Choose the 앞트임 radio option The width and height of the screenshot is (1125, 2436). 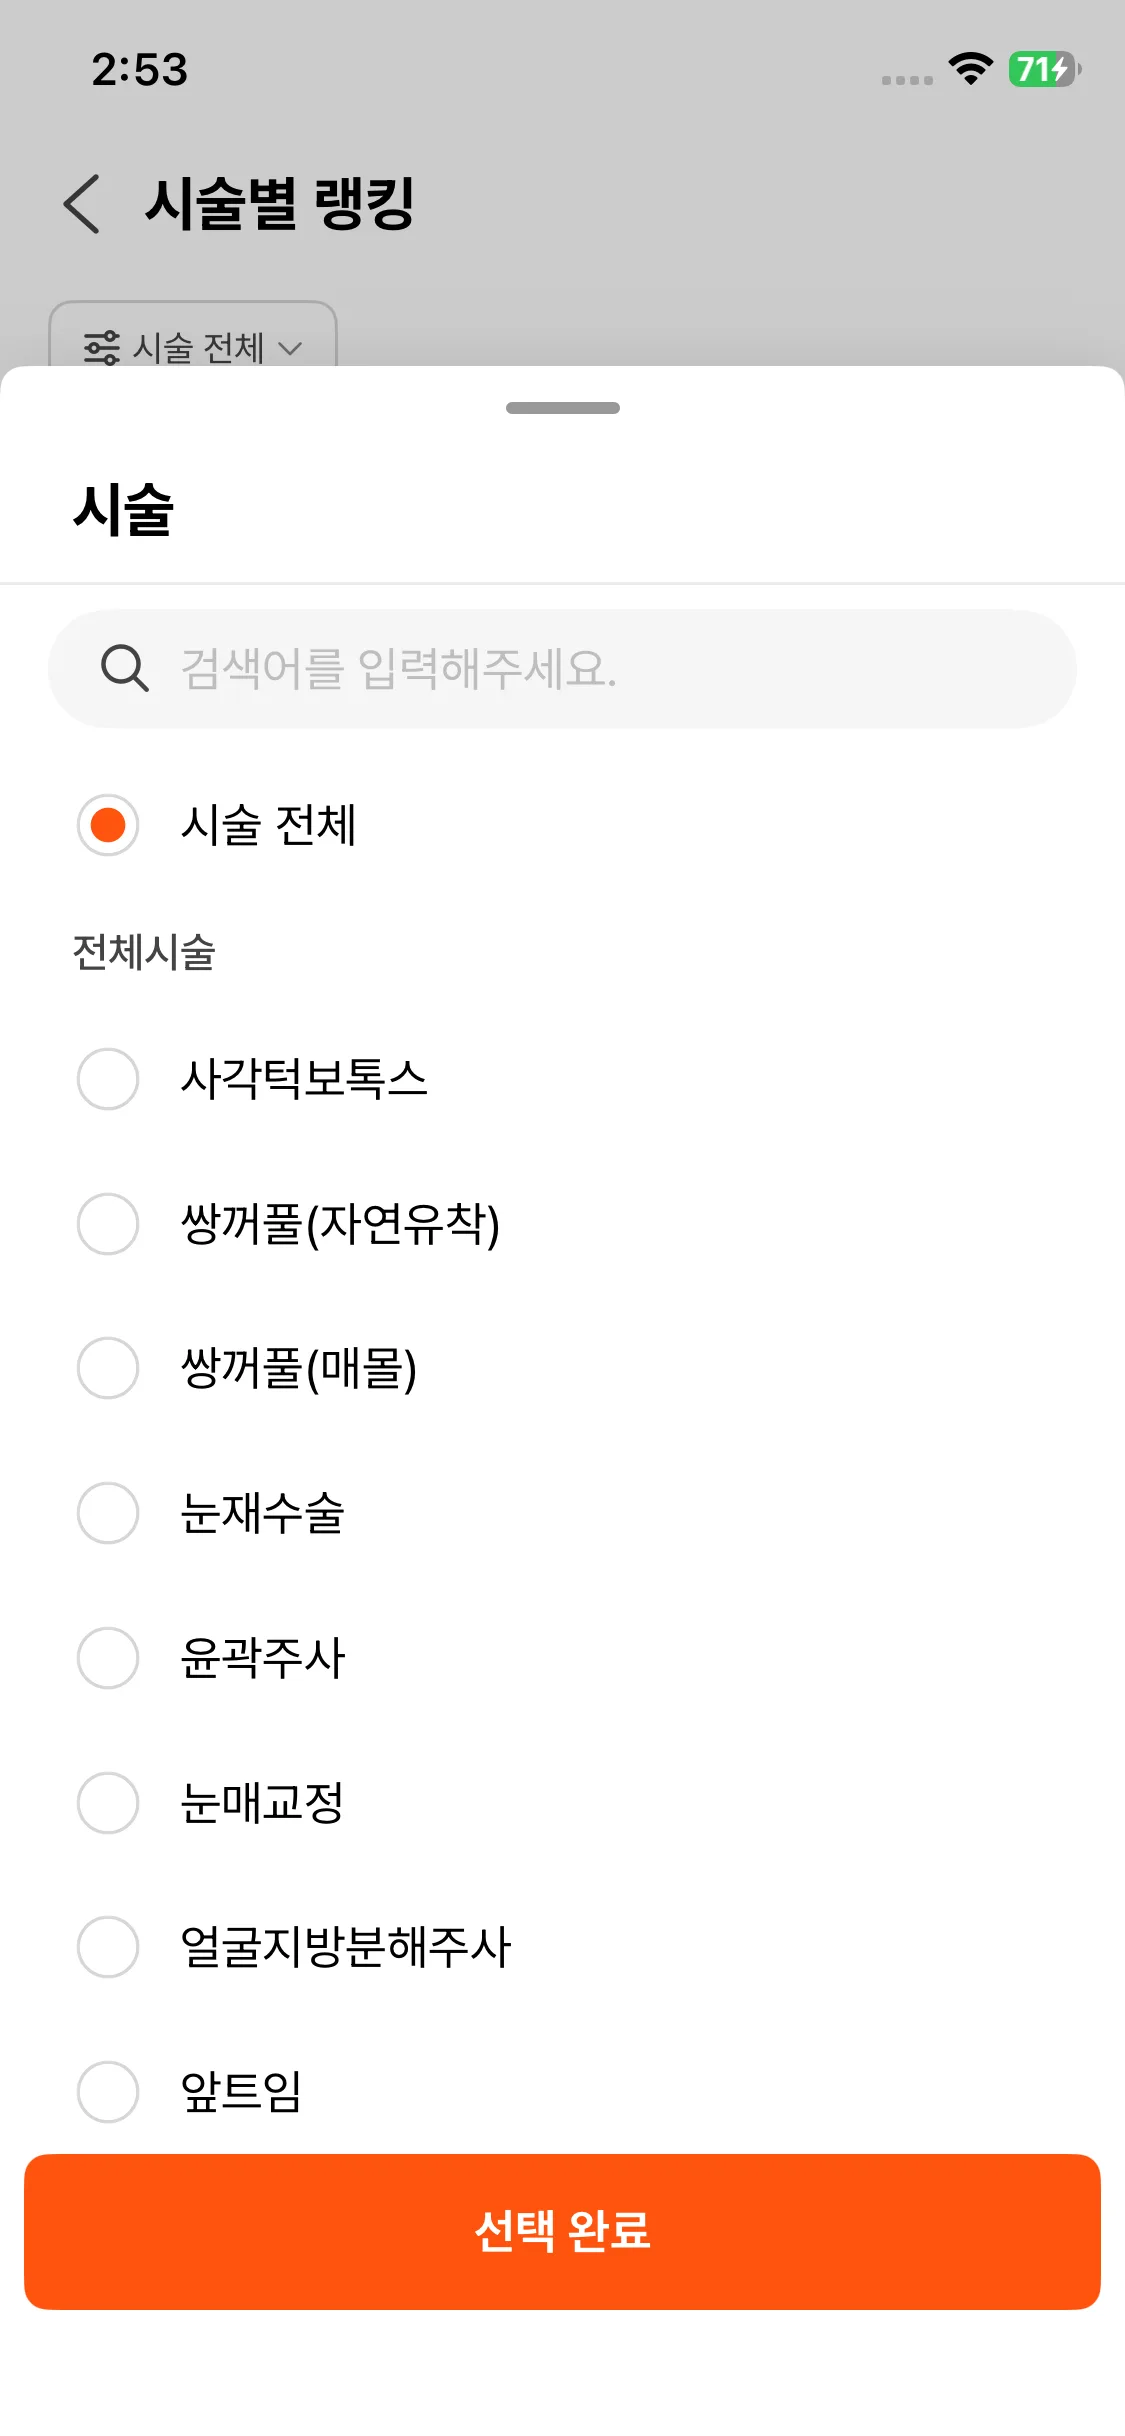(x=108, y=2091)
